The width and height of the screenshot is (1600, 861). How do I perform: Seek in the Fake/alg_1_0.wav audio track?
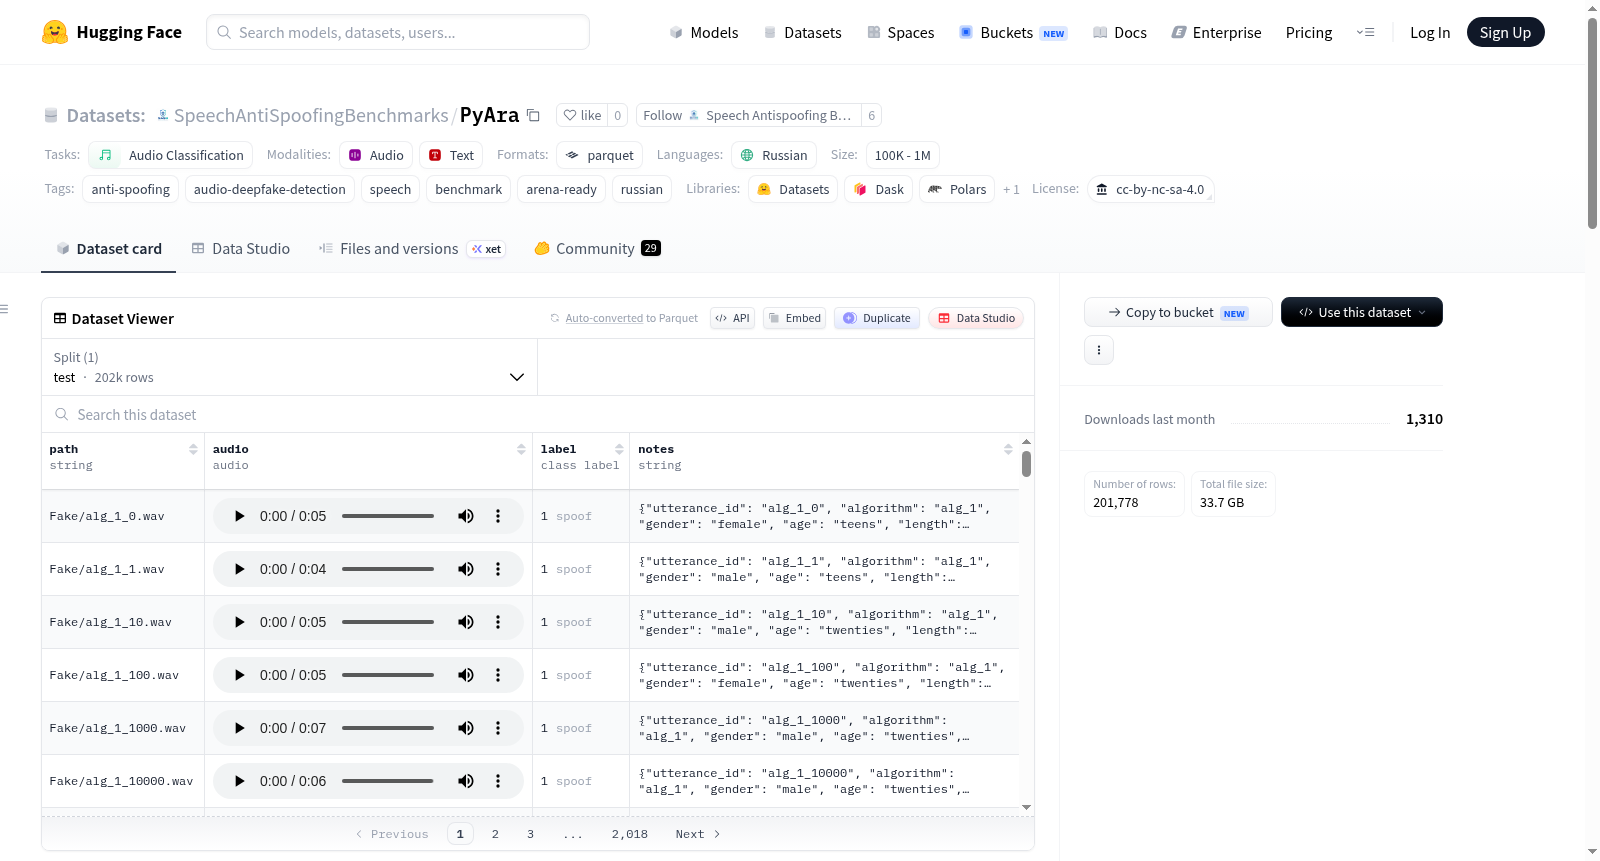pyautogui.click(x=388, y=516)
